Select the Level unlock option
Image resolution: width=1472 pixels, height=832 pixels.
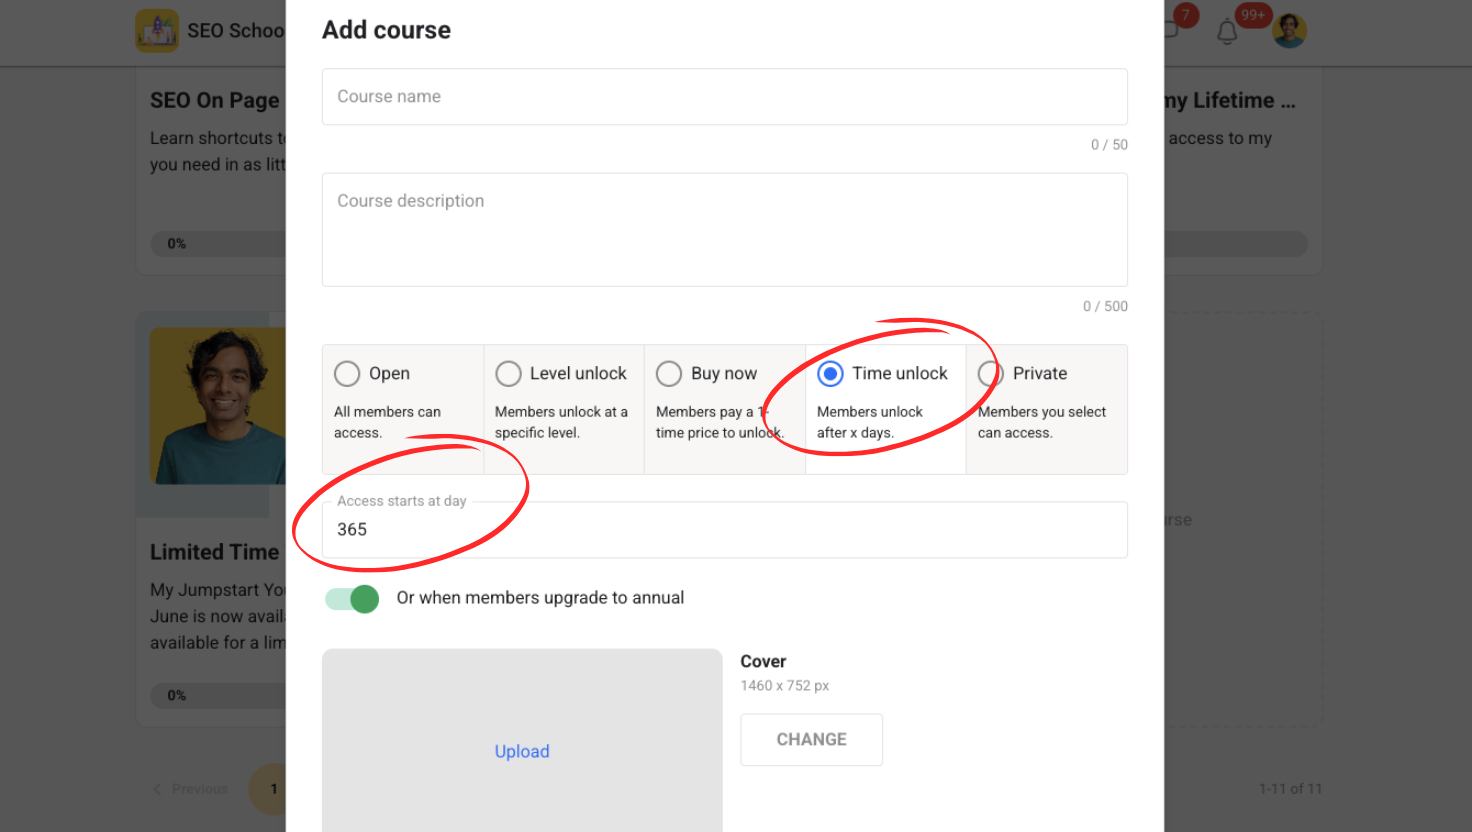(x=508, y=373)
